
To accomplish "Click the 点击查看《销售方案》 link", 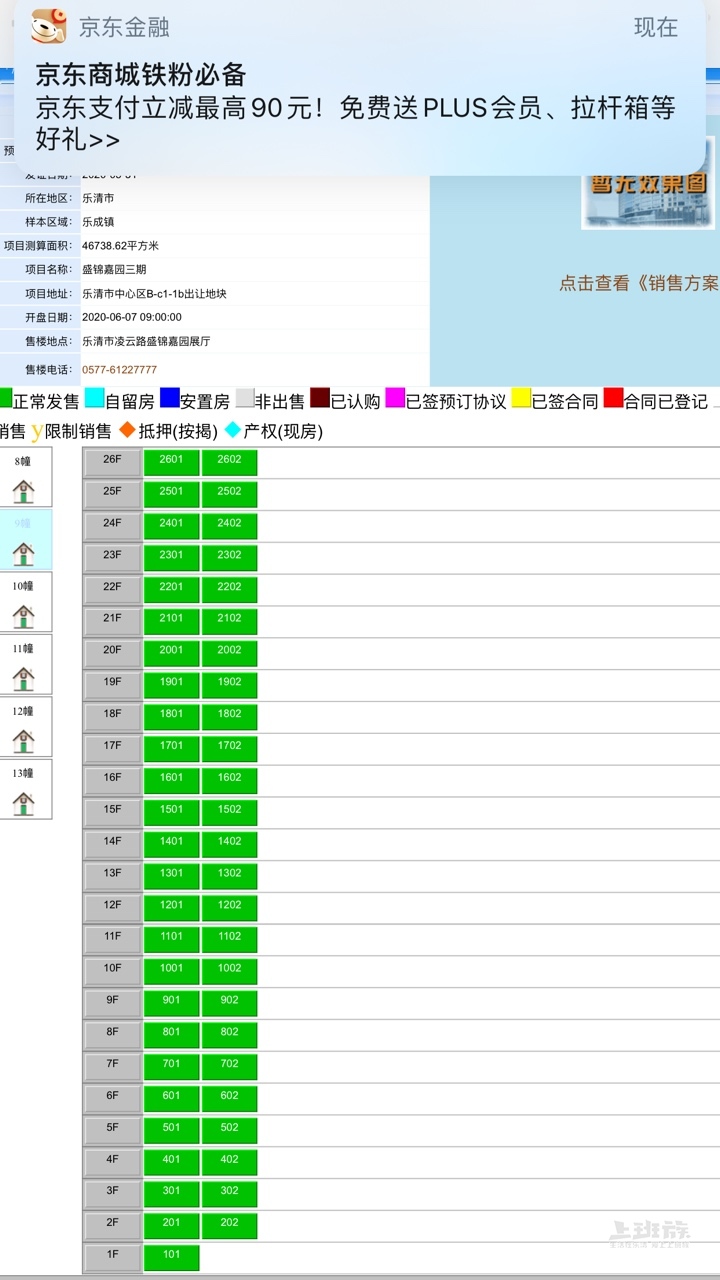I will pyautogui.click(x=638, y=283).
